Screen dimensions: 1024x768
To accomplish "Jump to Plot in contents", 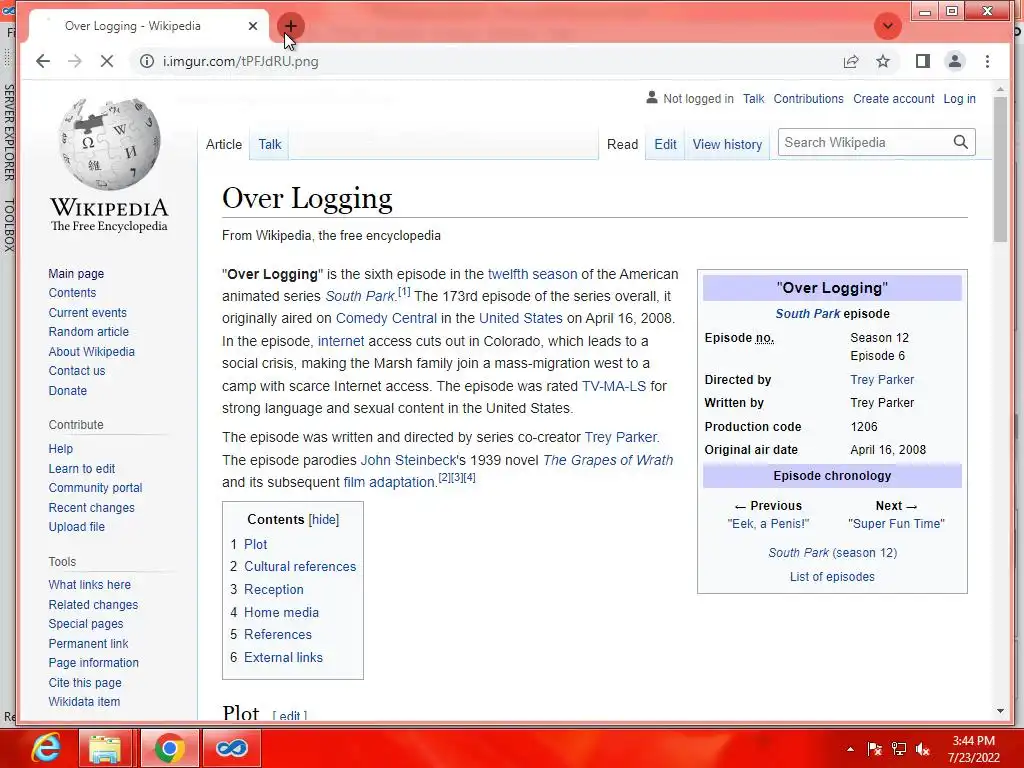I will [x=255, y=544].
